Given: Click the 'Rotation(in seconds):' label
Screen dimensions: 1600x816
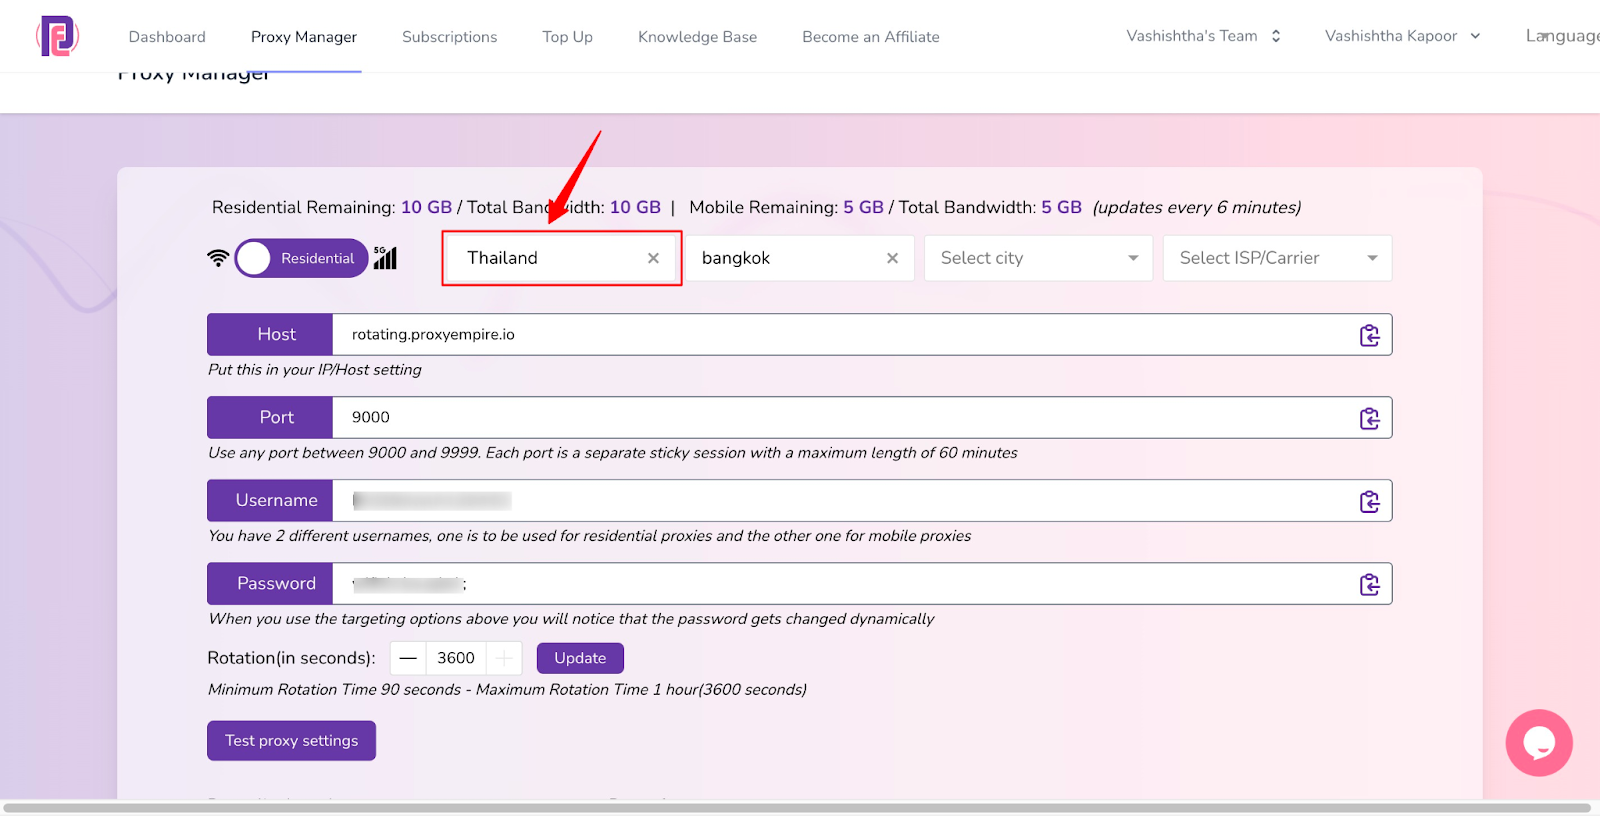Looking at the screenshot, I should tap(291, 658).
